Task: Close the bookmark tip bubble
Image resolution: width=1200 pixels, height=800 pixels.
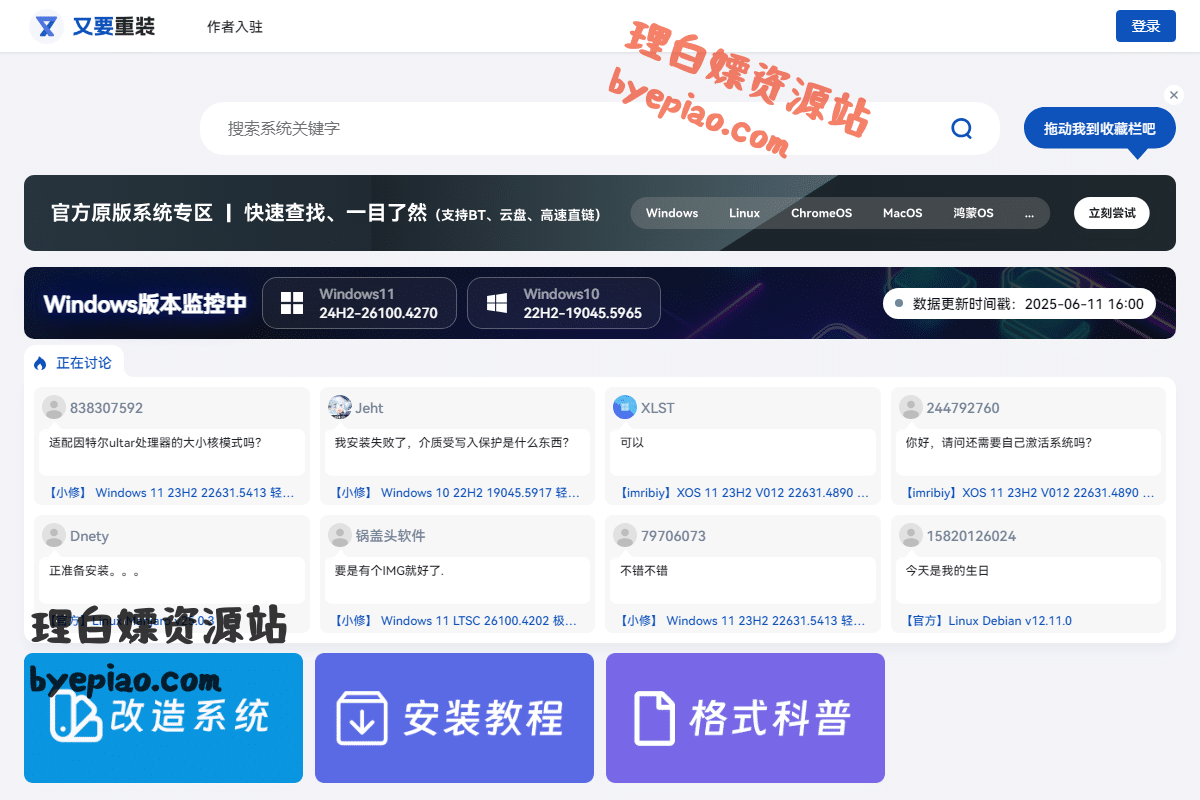Action: [1174, 95]
